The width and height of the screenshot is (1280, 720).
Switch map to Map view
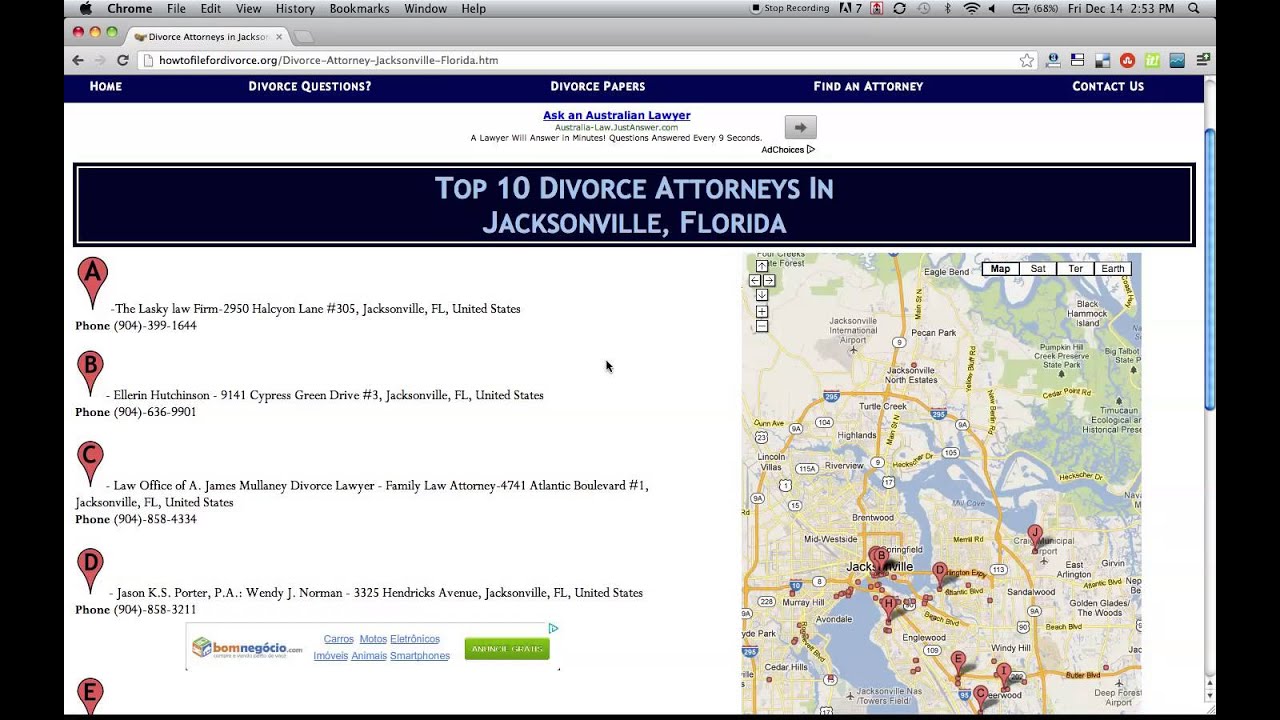1000,269
